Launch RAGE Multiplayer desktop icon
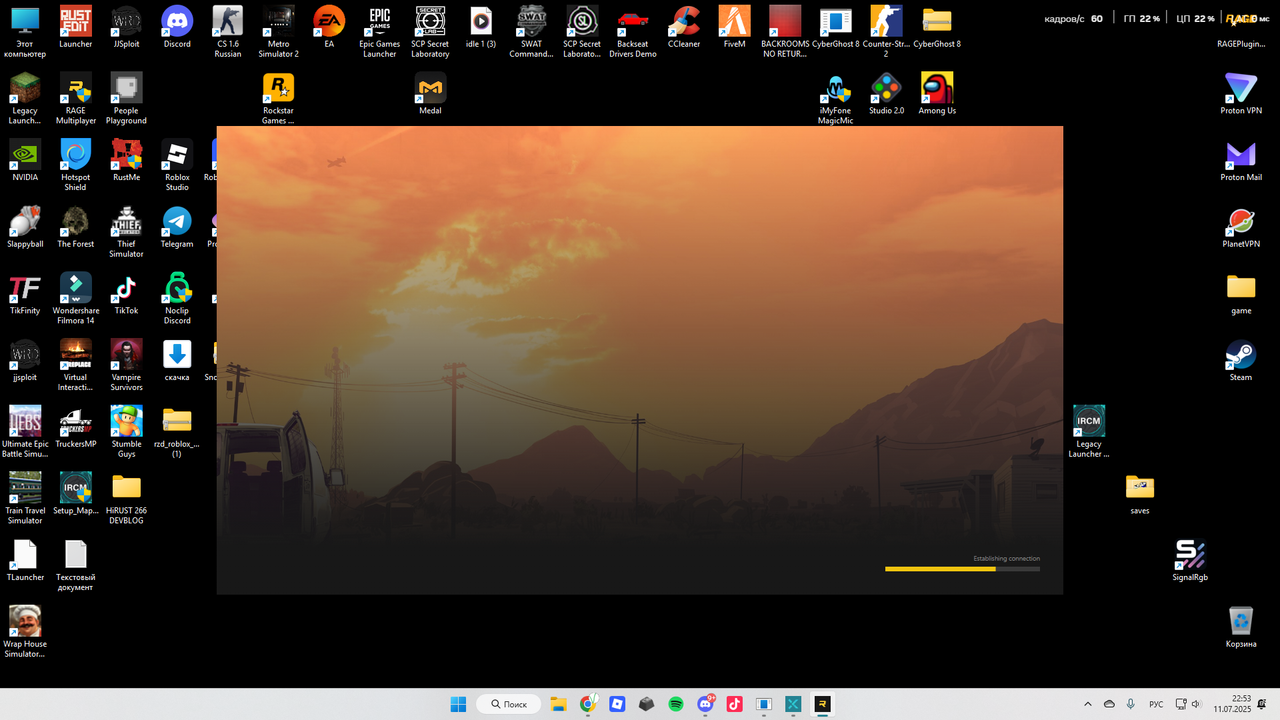1280x720 pixels. pyautogui.click(x=76, y=99)
